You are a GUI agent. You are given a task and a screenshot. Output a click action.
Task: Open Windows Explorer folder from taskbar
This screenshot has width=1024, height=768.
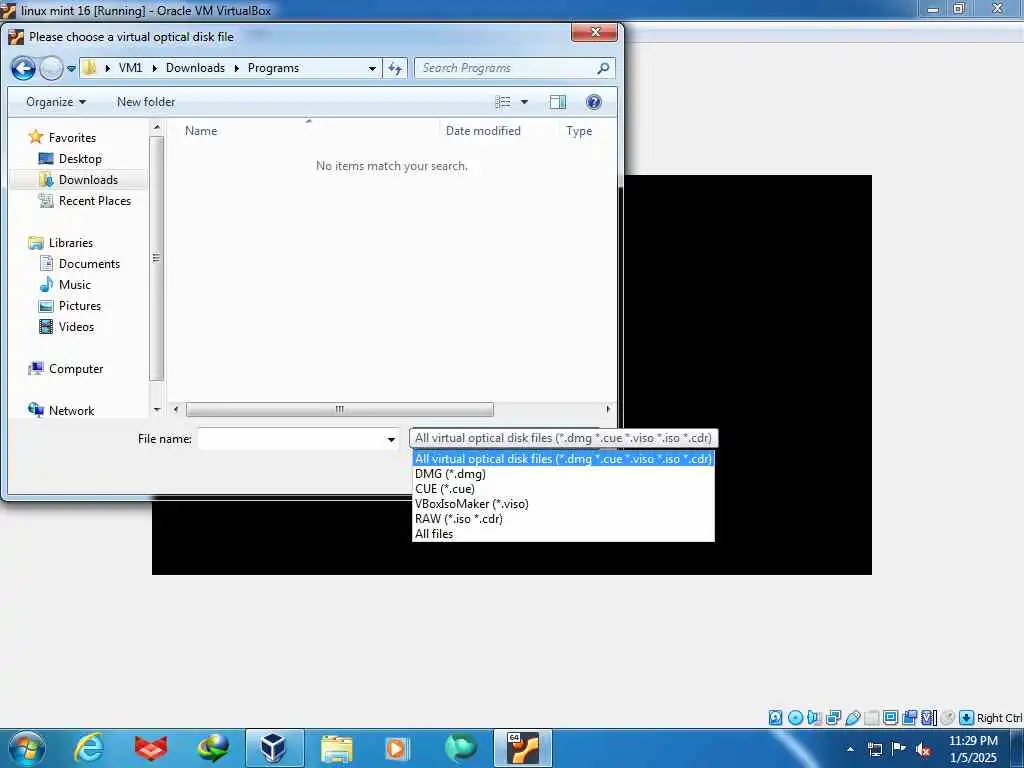point(336,749)
